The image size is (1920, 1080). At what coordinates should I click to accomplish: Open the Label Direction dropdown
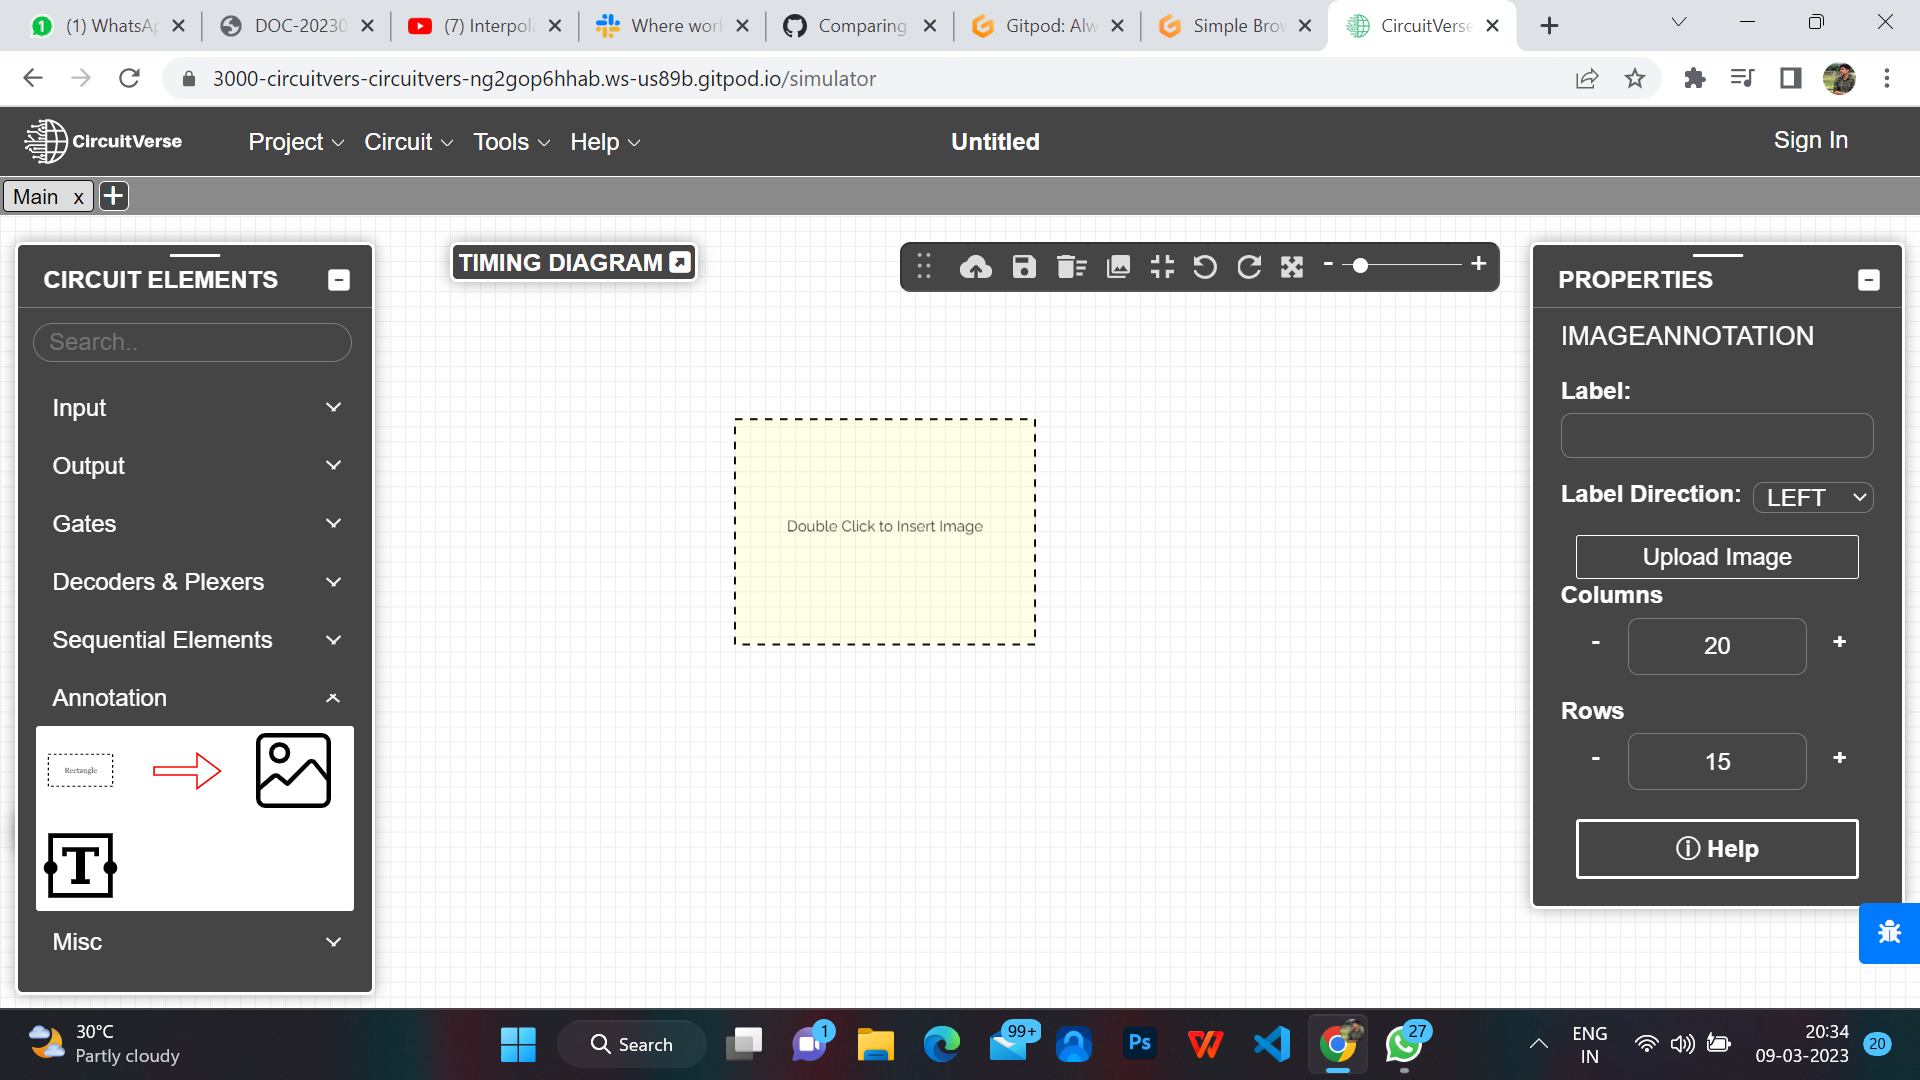click(x=1813, y=497)
